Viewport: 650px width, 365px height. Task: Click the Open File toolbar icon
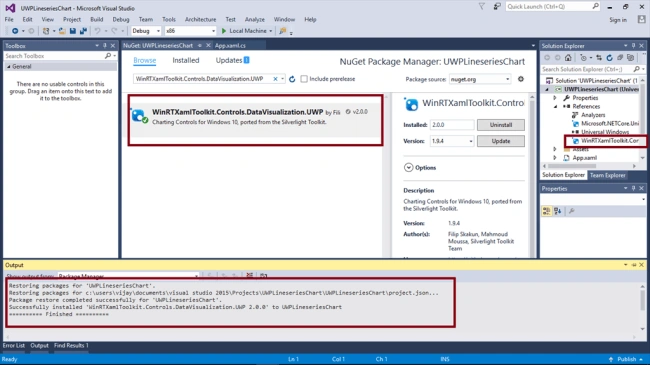pyautogui.click(x=62, y=31)
